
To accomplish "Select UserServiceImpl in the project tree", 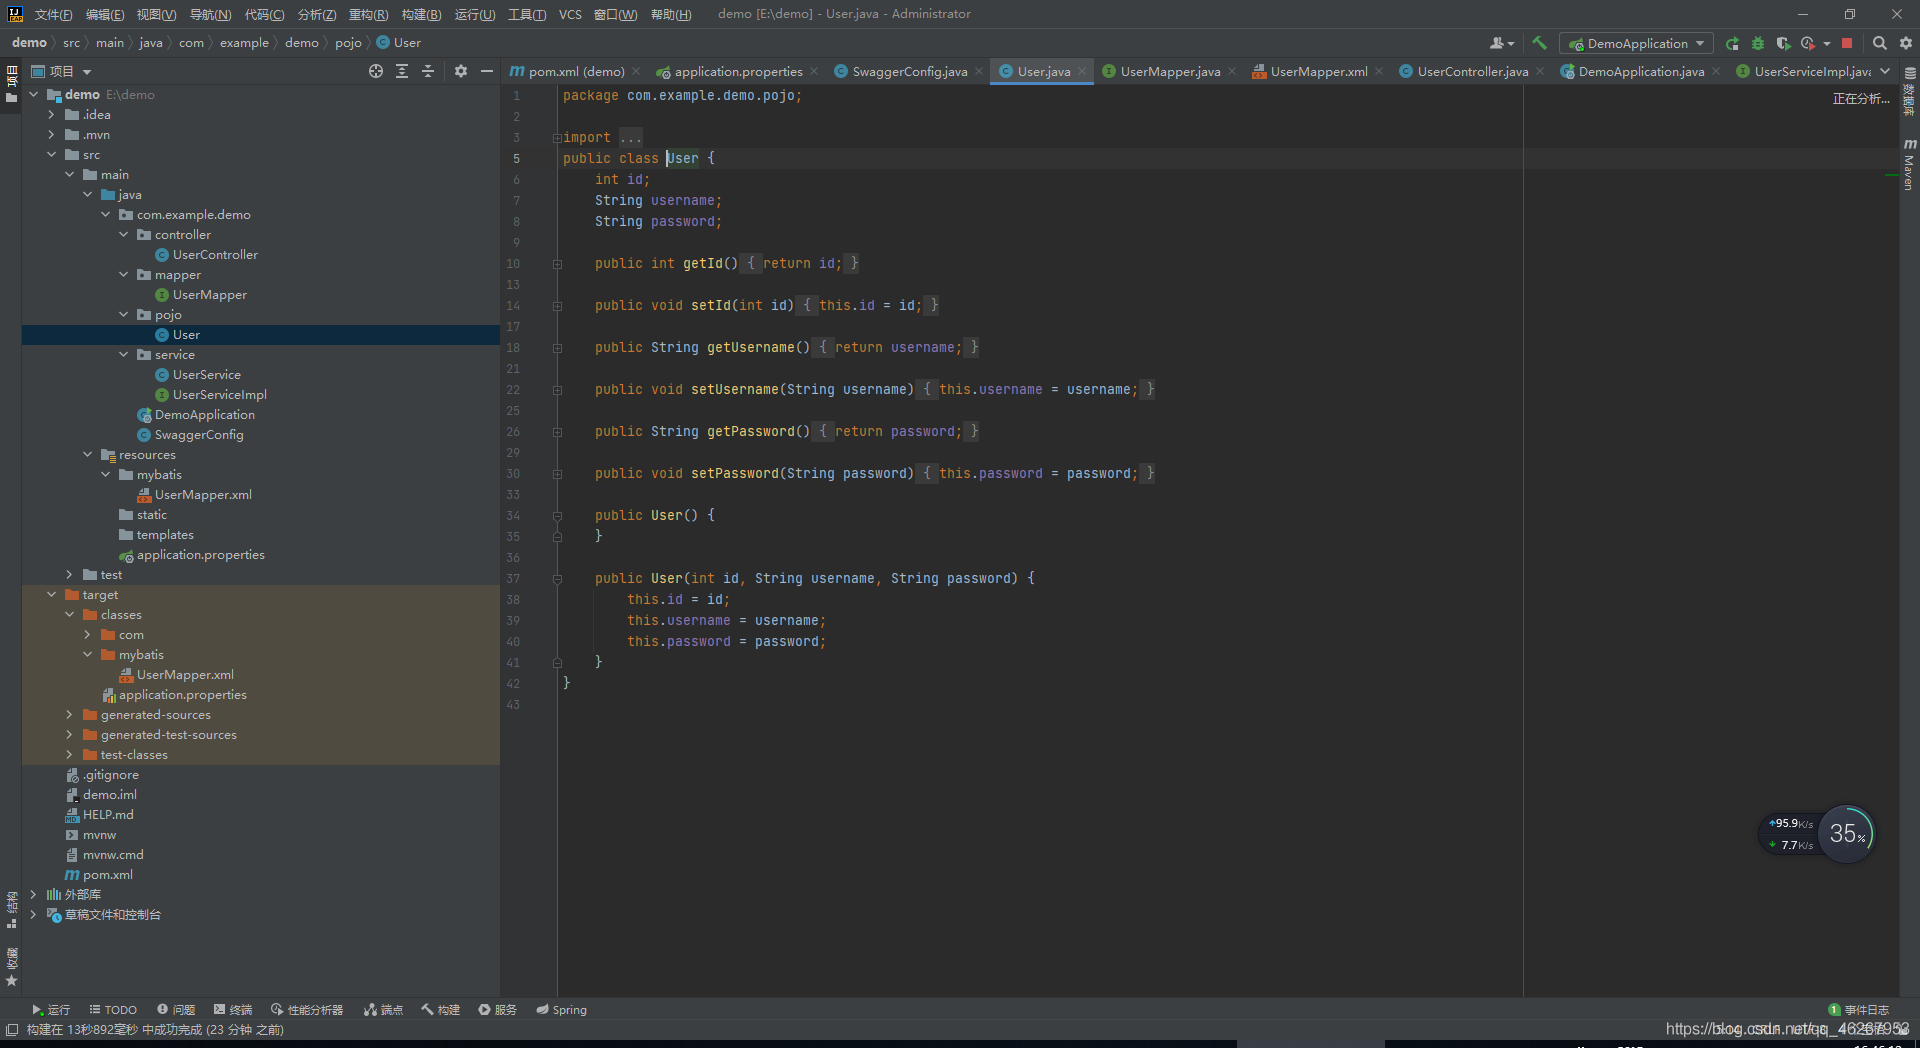I will [219, 395].
